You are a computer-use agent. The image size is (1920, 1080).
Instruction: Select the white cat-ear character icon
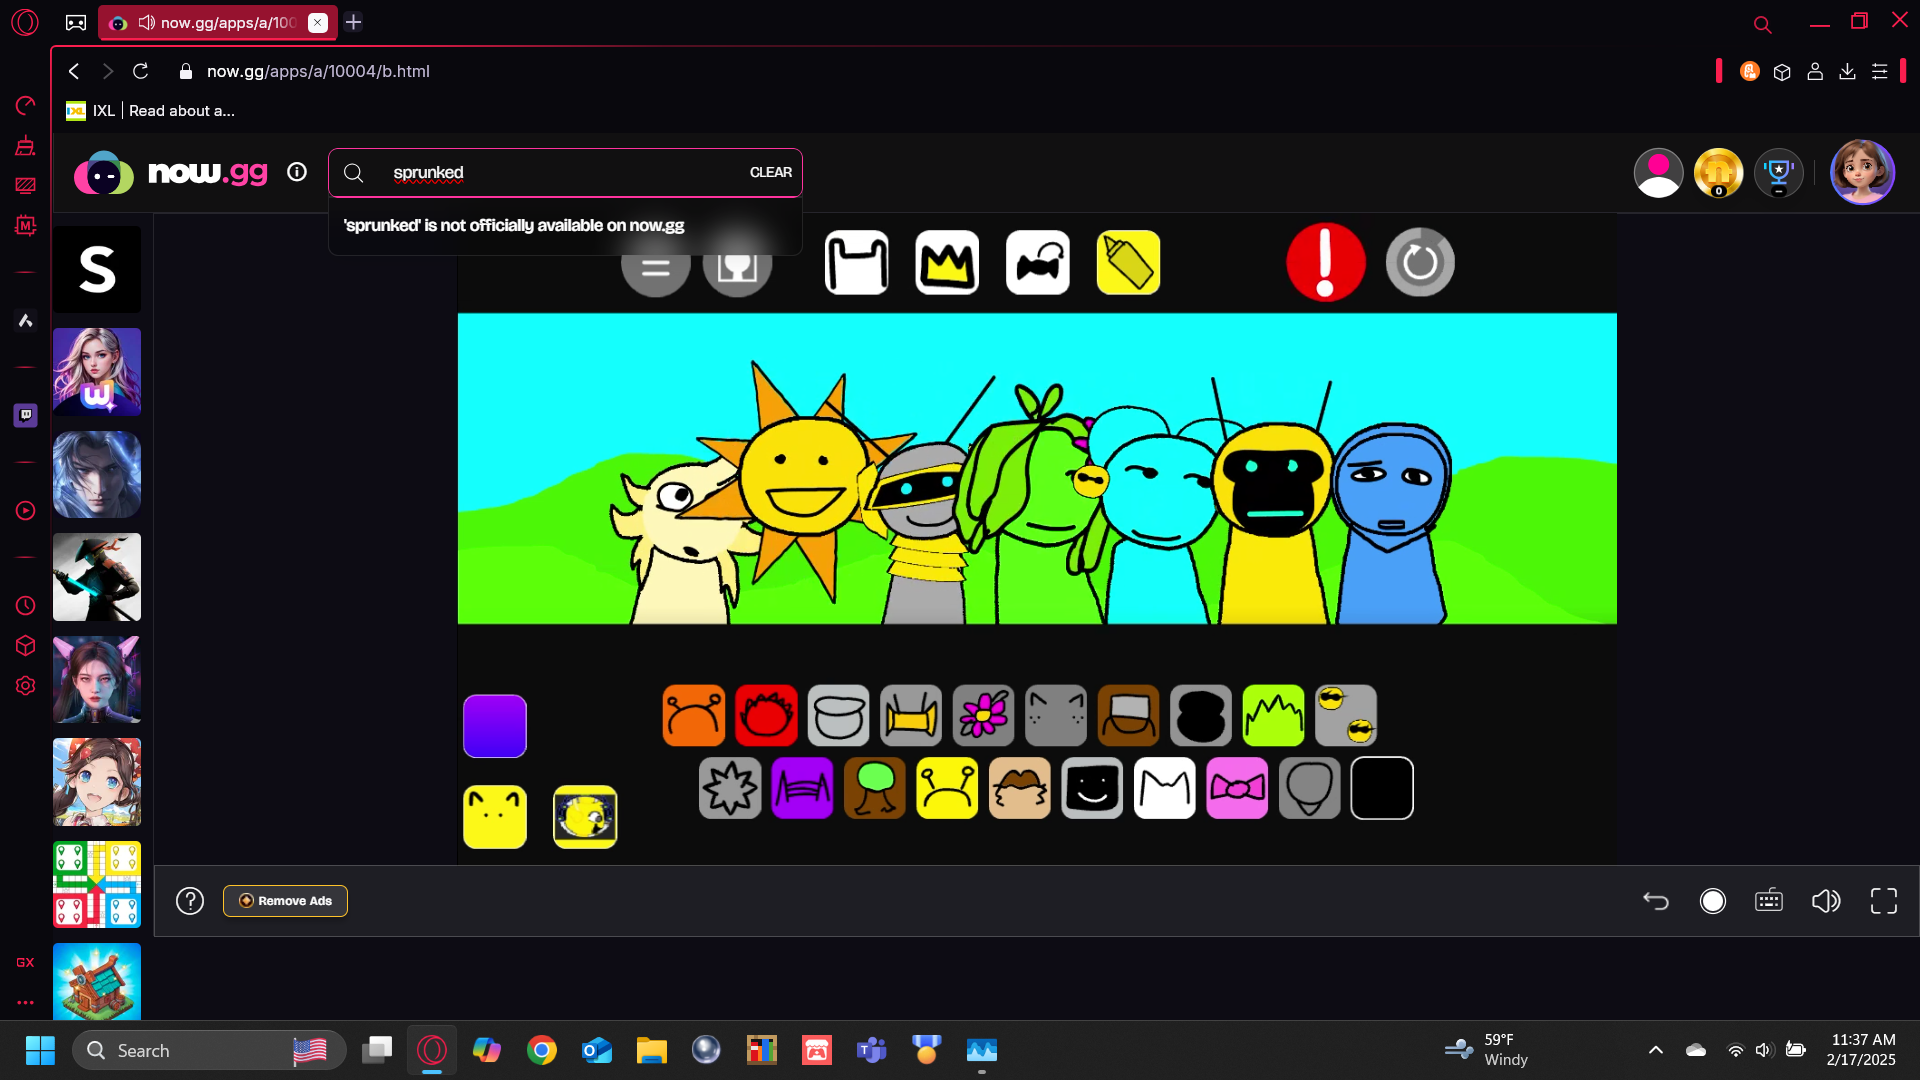(x=1165, y=788)
